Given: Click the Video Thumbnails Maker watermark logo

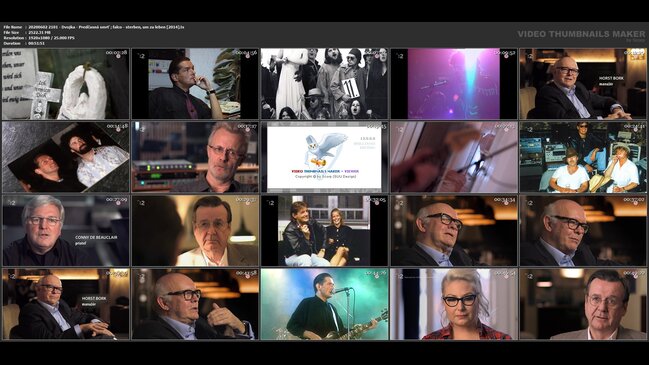Looking at the screenshot, I should (x=581, y=35).
